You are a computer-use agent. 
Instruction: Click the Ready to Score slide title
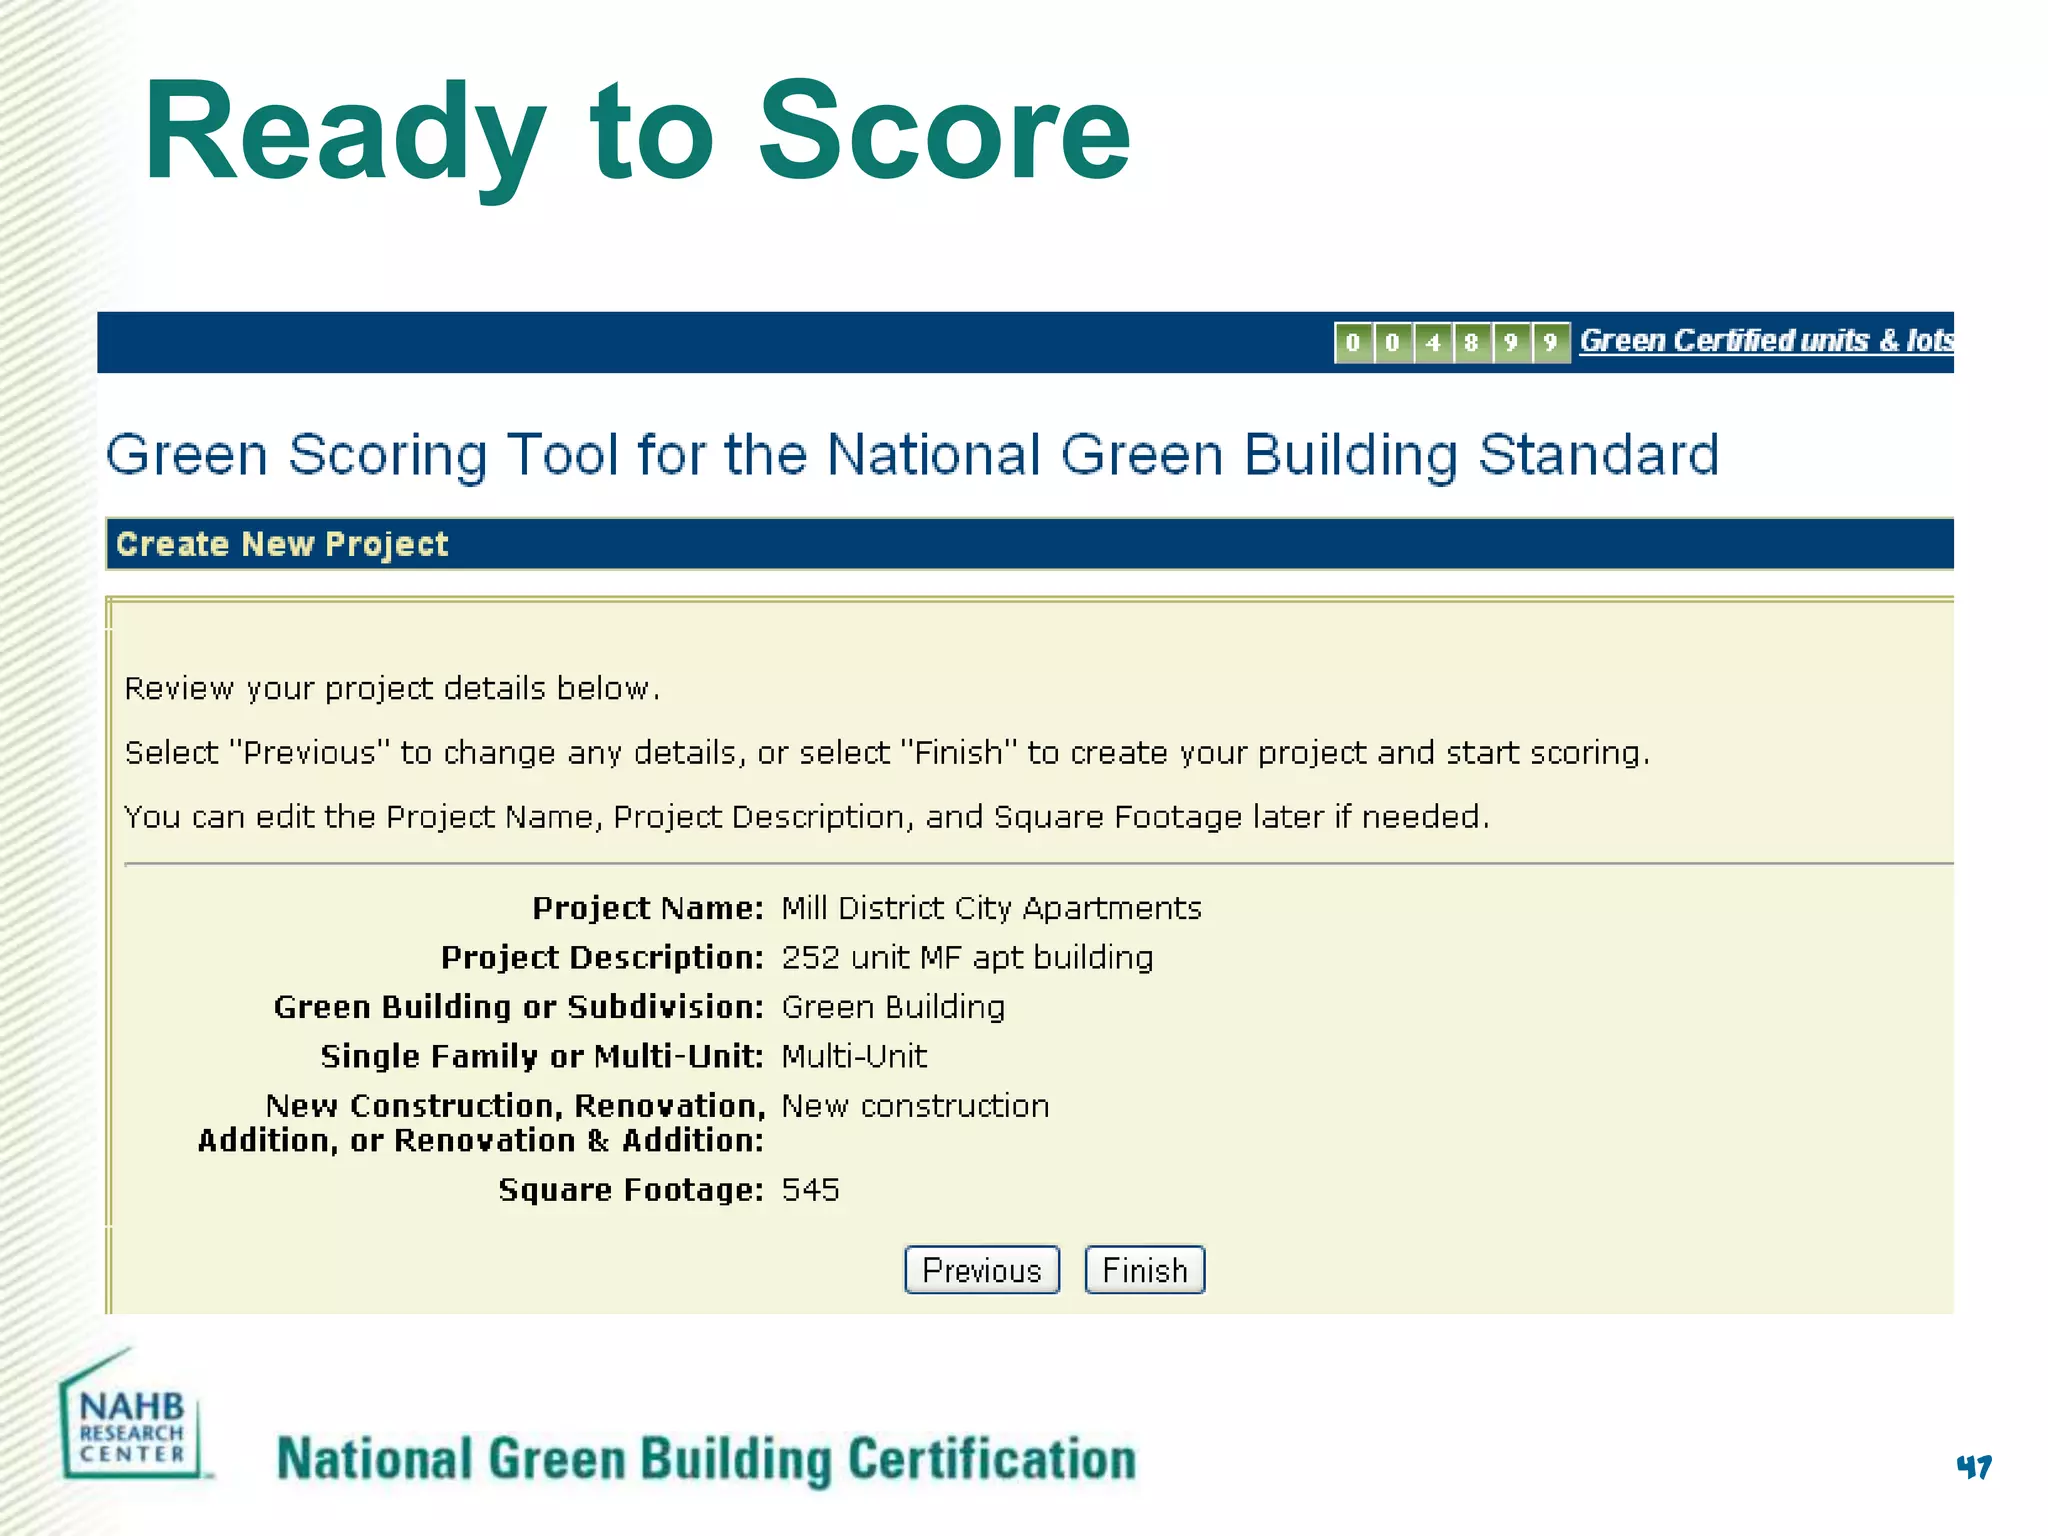pyautogui.click(x=637, y=132)
